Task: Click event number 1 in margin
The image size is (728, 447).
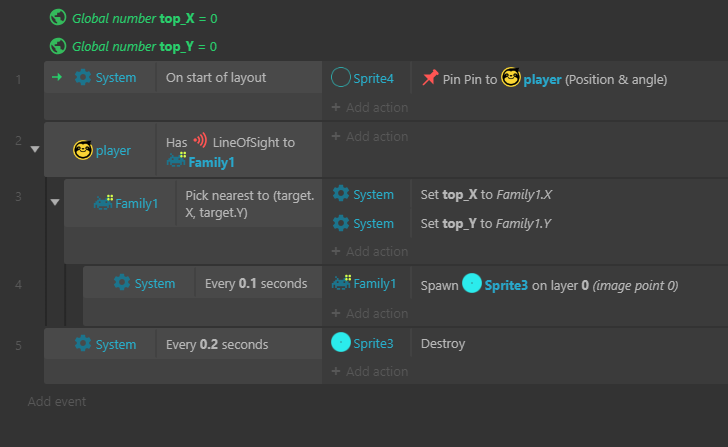Action: [19, 79]
